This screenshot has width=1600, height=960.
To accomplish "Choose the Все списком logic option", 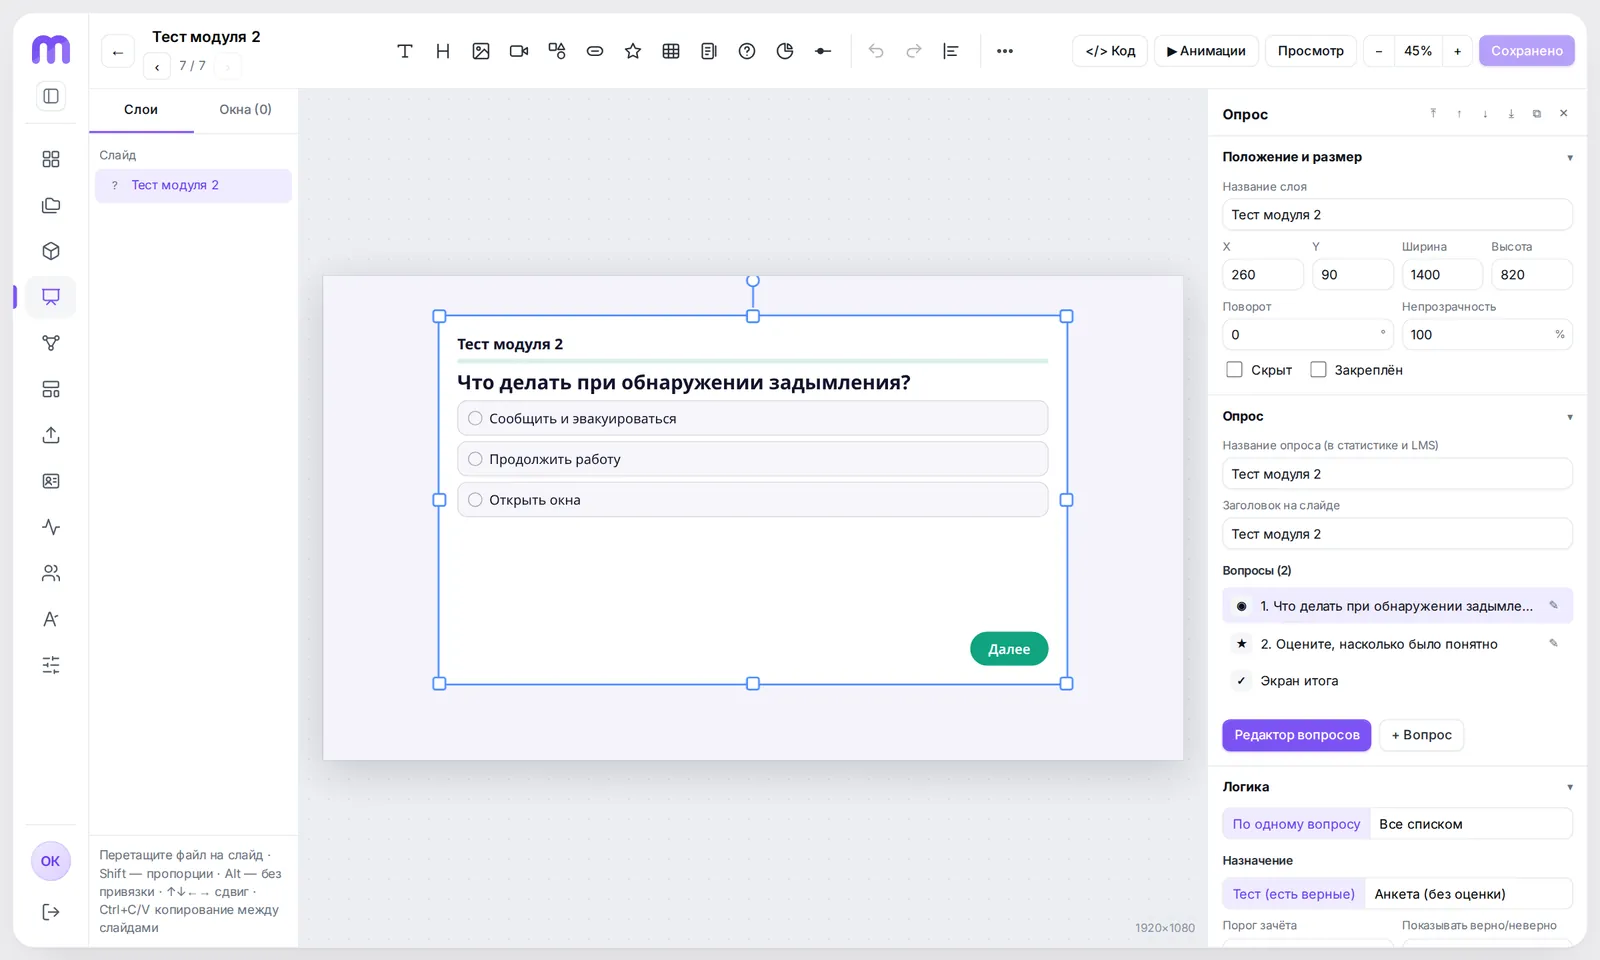I will [1420, 824].
